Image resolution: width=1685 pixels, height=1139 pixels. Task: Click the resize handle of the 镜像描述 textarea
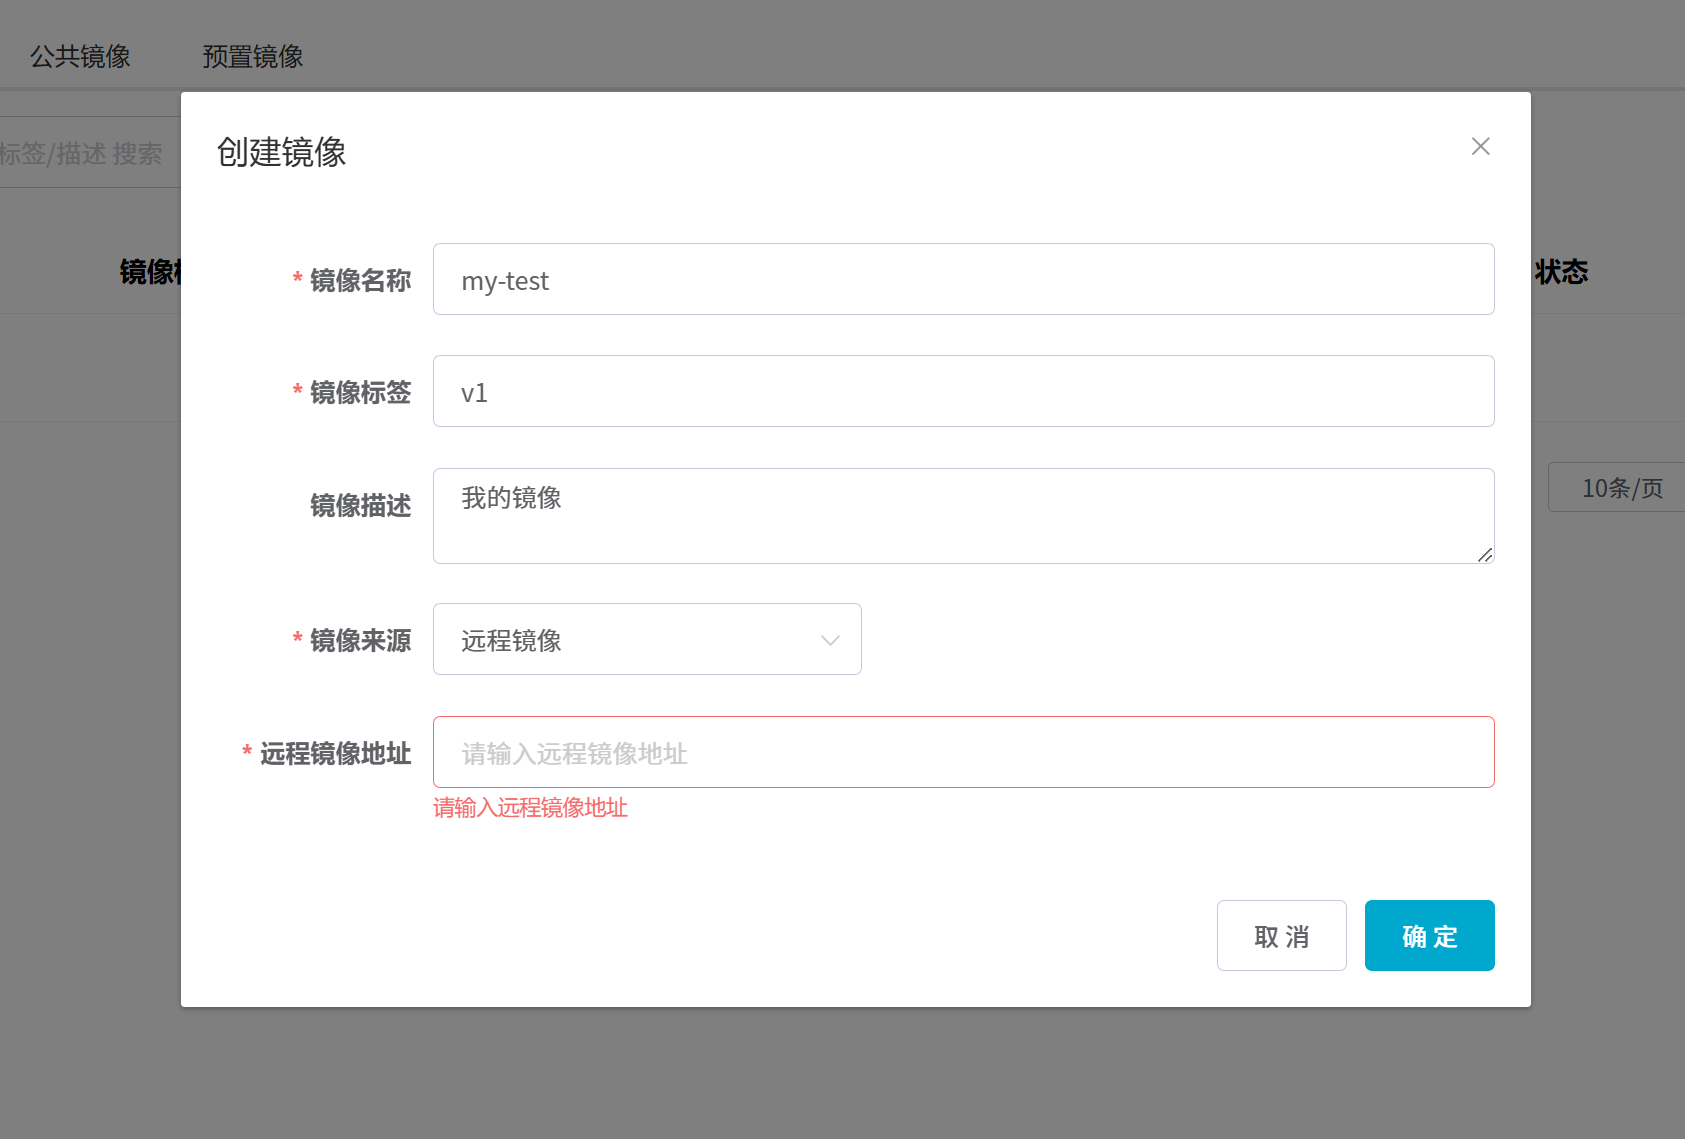[1485, 555]
